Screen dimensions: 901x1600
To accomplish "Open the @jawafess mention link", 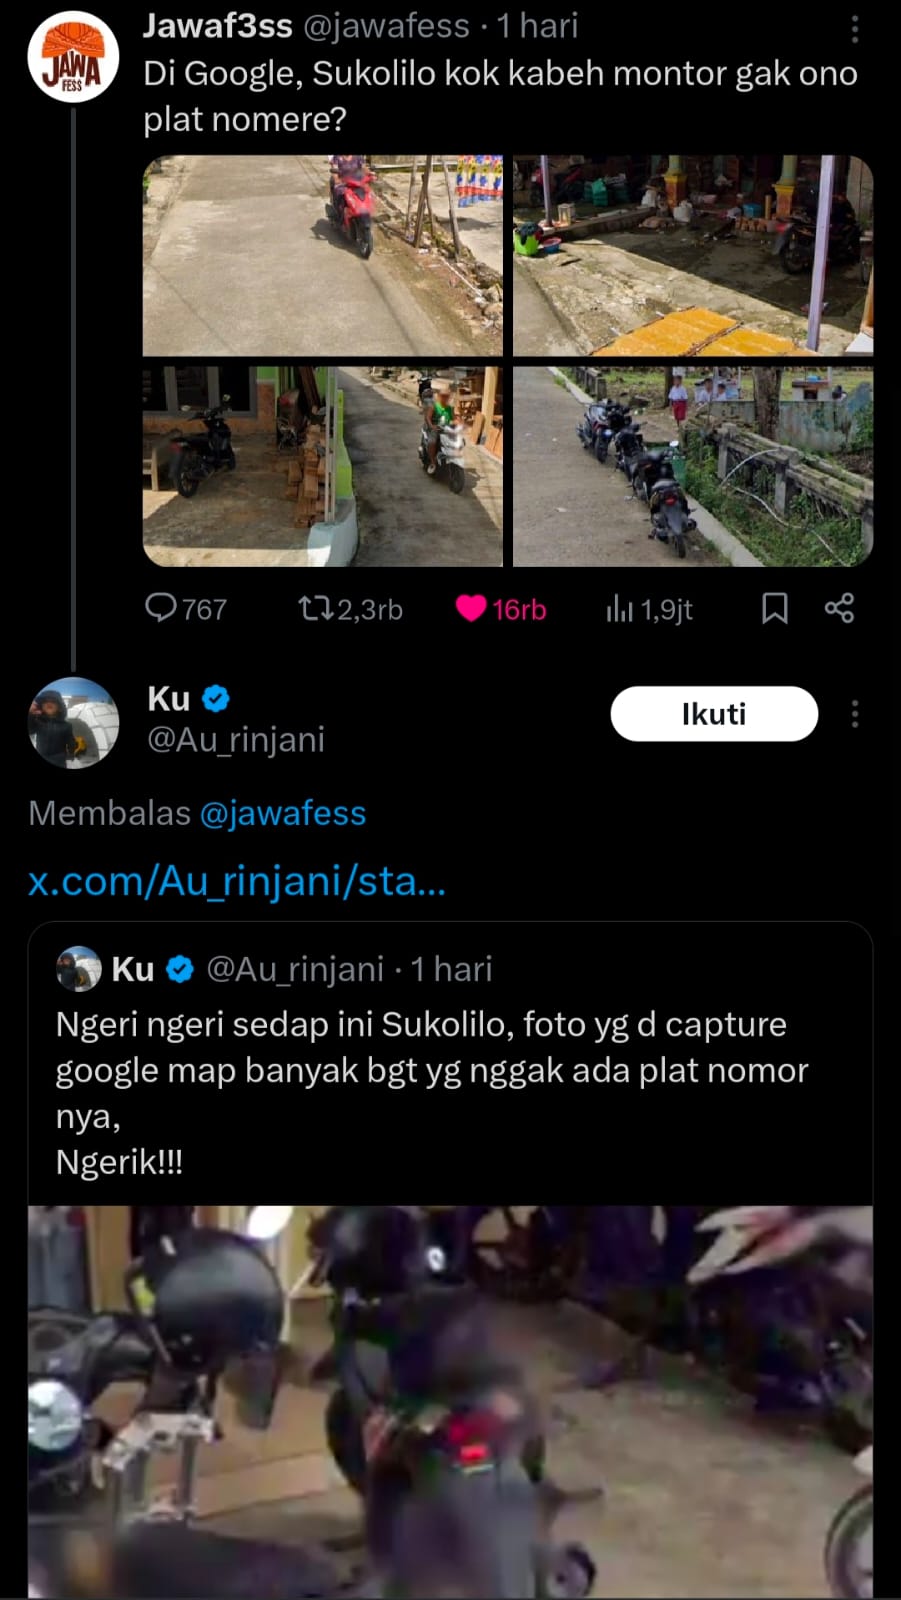I will click(x=283, y=813).
